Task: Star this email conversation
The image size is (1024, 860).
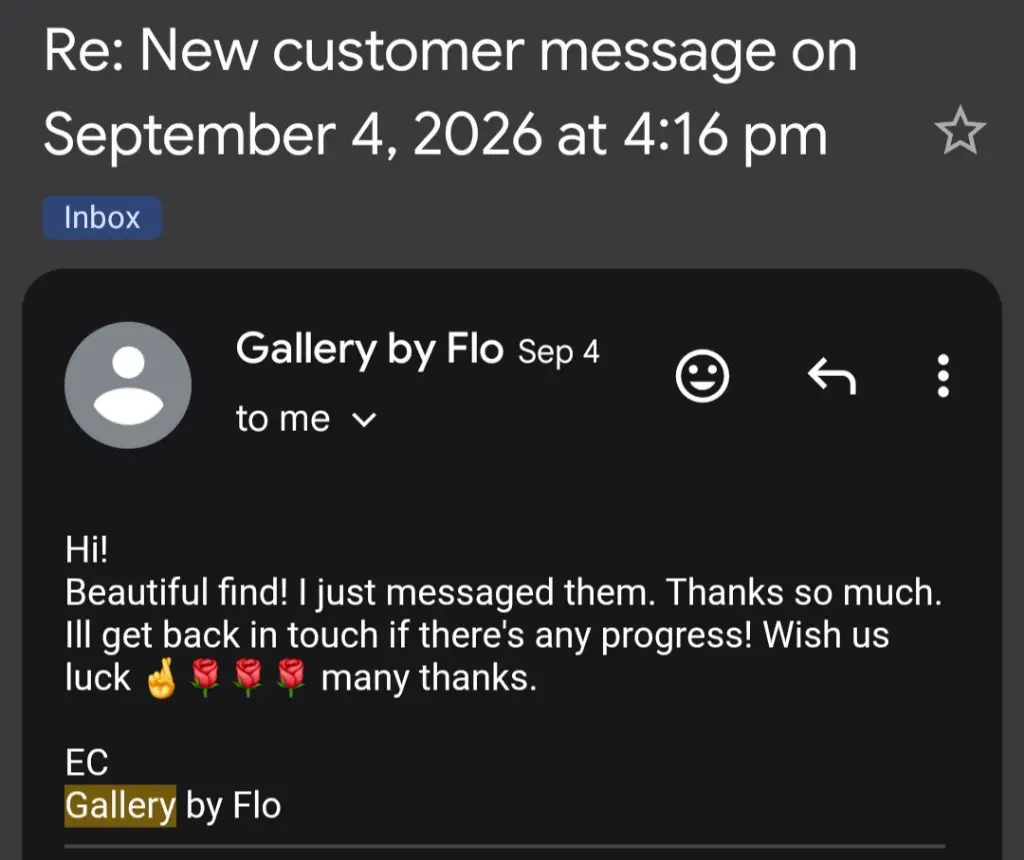Action: (959, 130)
